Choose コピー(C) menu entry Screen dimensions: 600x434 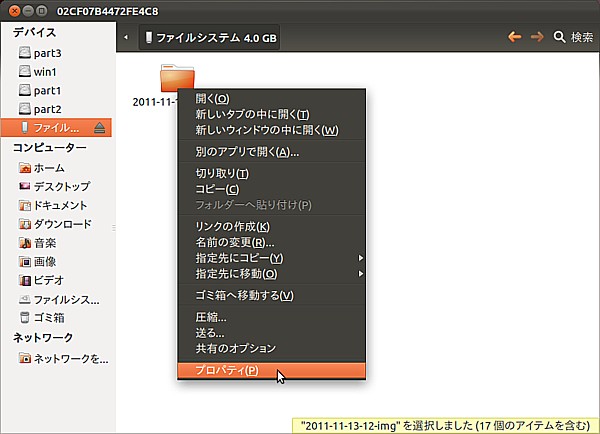[272, 189]
